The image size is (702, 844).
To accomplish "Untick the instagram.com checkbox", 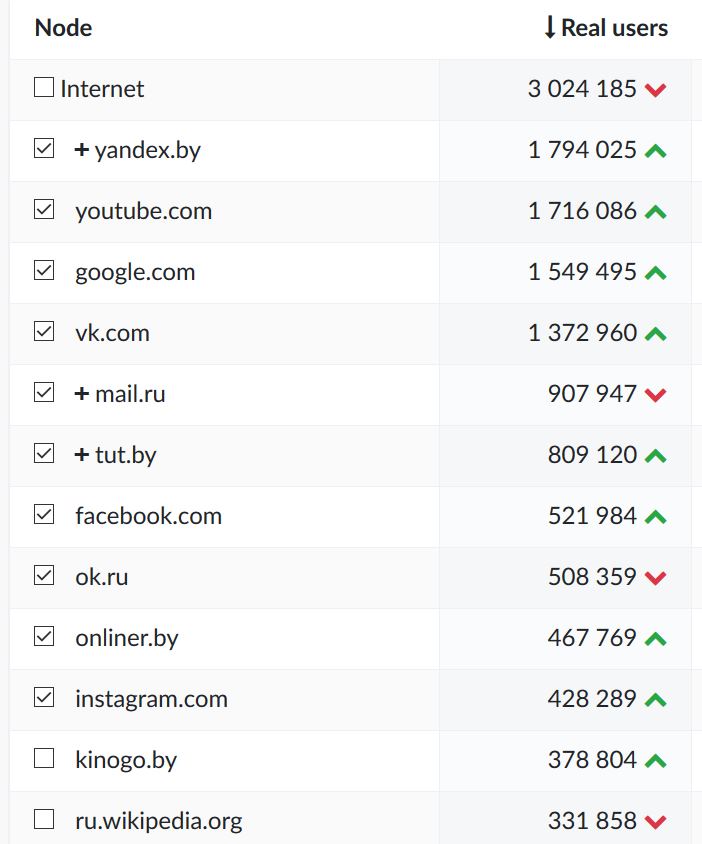I will (44, 698).
